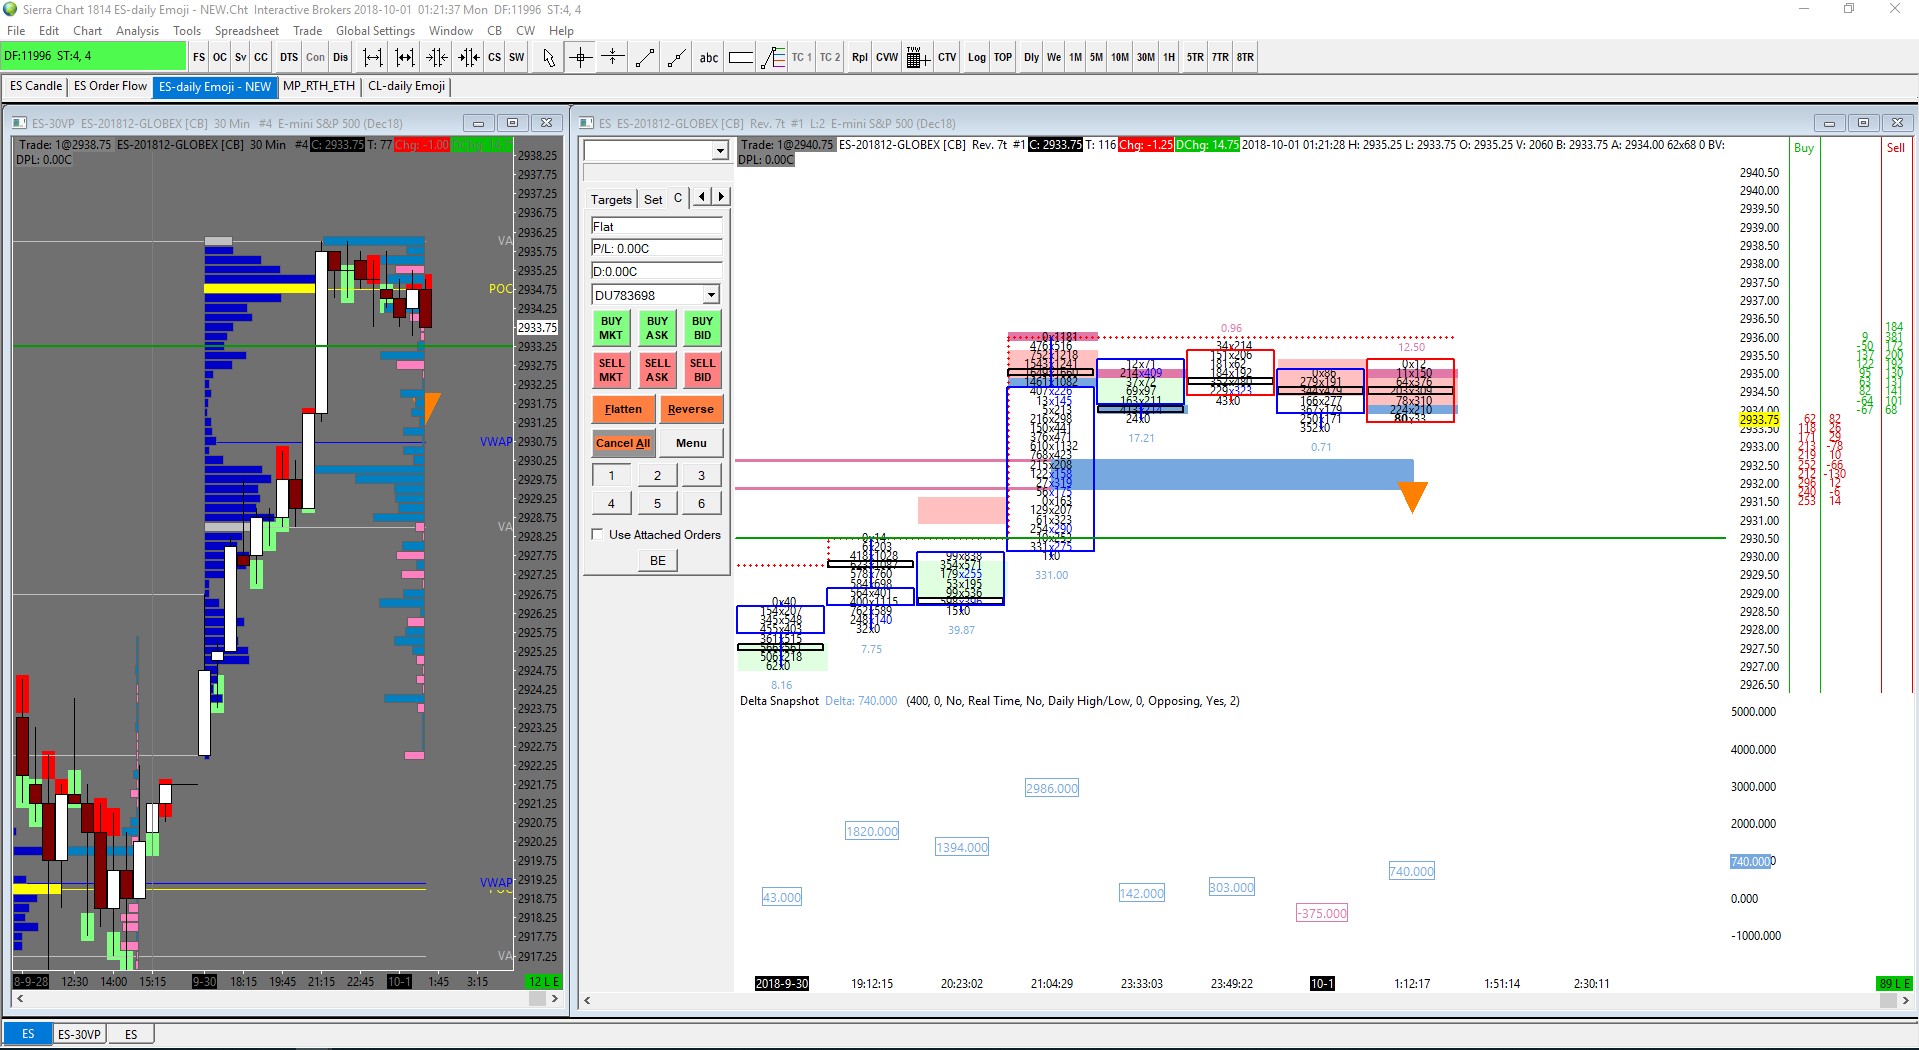Set chart timeframe to 5M

[x=1097, y=57]
